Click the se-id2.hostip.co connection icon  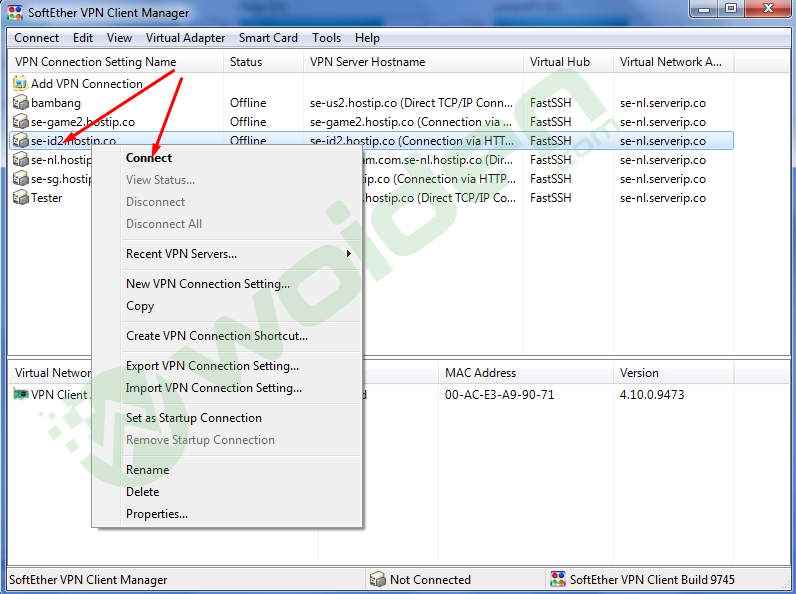pos(20,141)
